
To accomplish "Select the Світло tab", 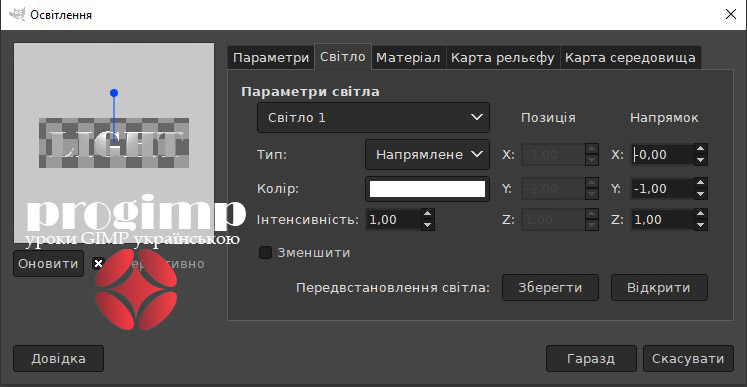I will [x=343, y=57].
